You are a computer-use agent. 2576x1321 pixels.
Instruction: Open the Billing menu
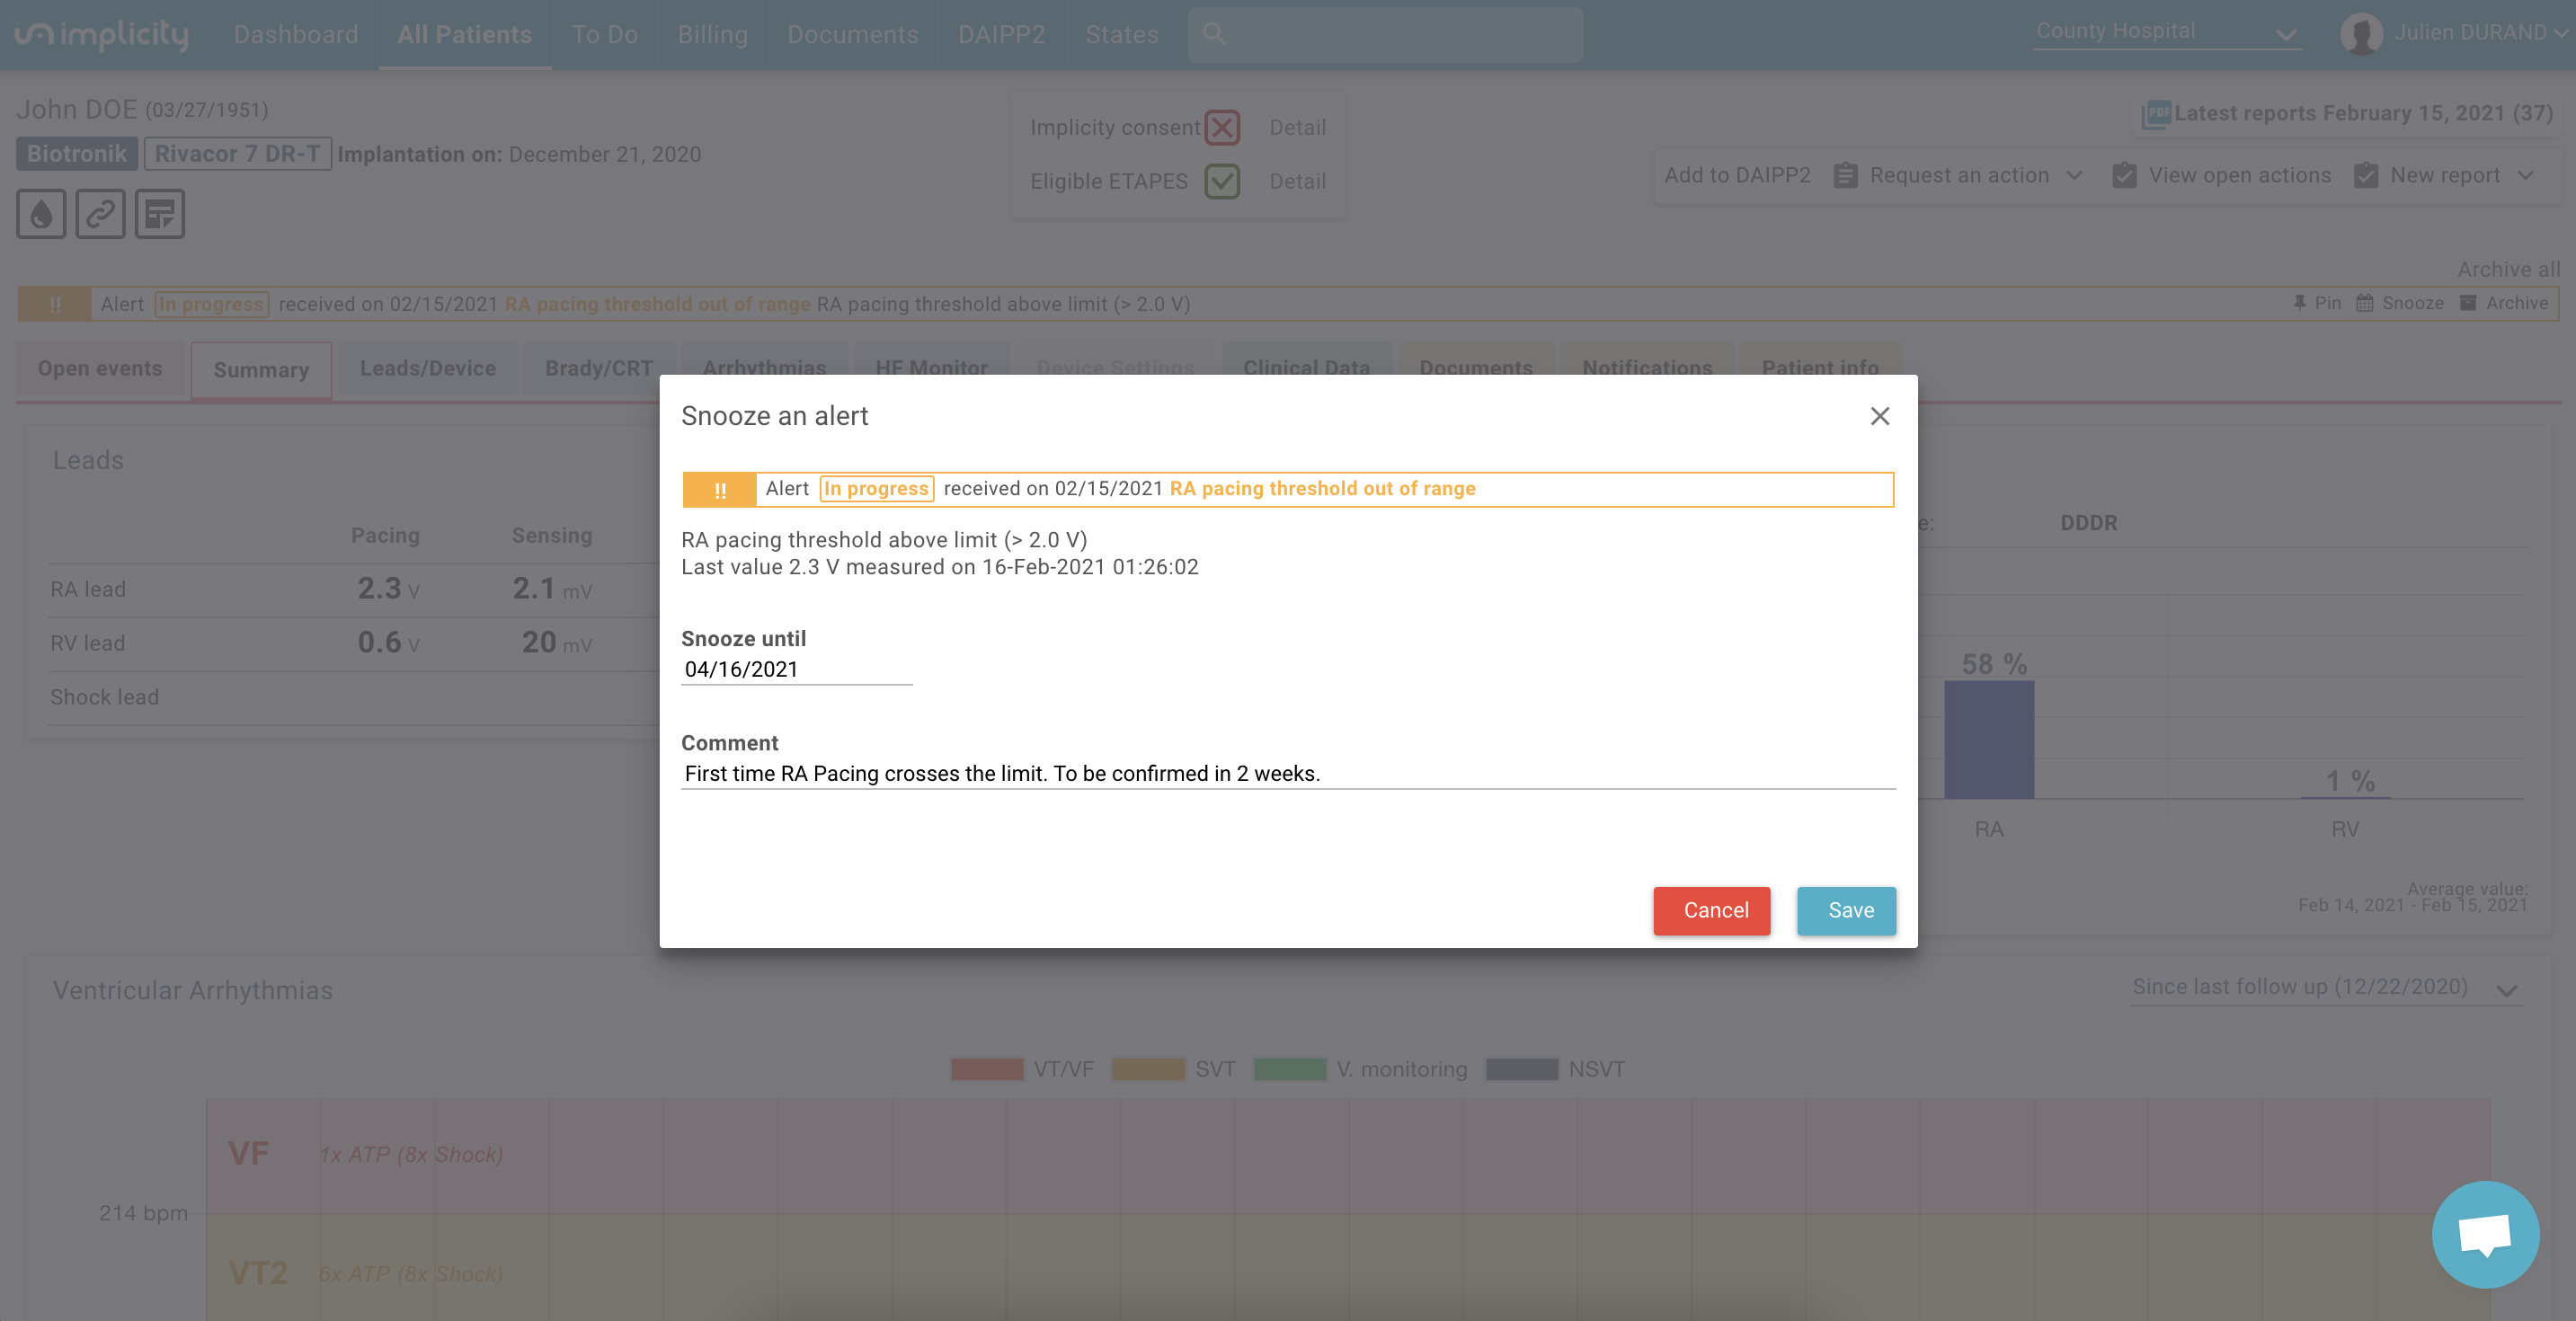(713, 35)
